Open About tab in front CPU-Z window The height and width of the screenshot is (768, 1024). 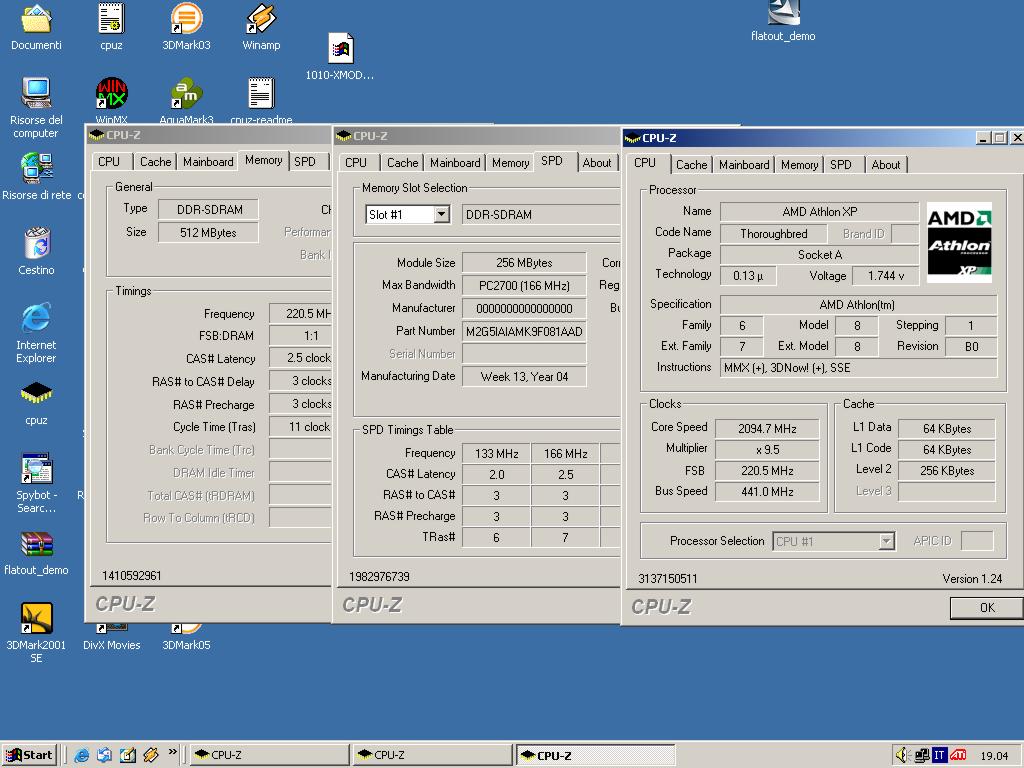(x=886, y=165)
